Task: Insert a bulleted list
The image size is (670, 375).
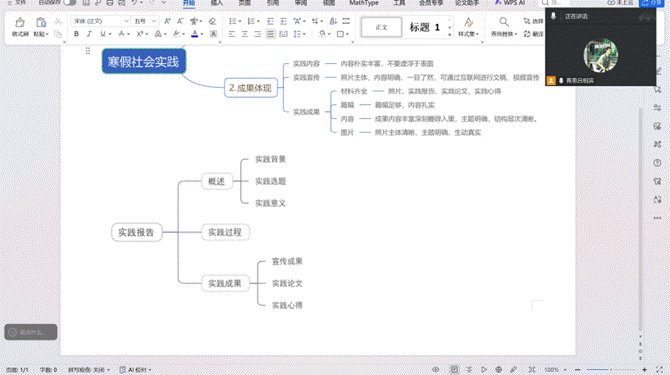Action: 233,21
